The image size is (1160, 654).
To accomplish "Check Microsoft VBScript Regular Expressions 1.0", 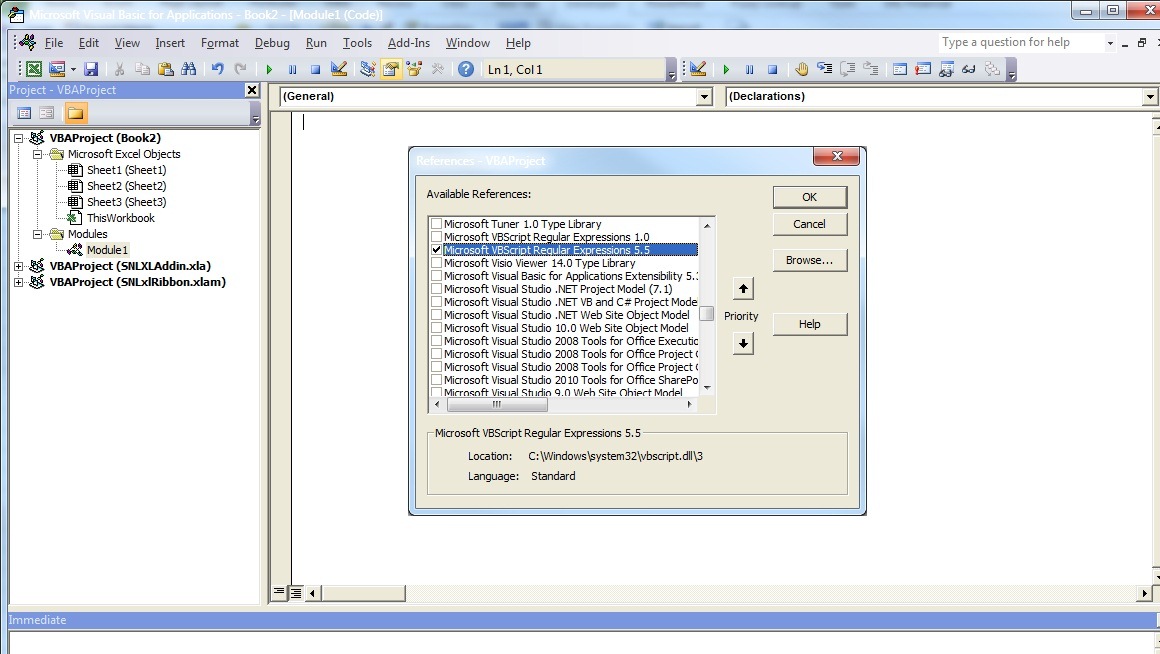I will coord(436,237).
